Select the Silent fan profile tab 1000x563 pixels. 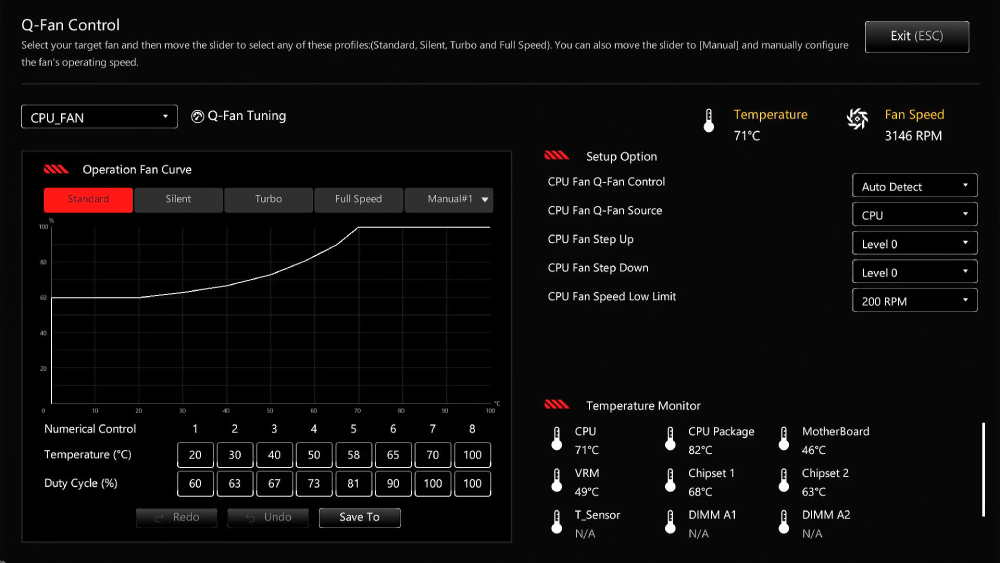coord(178,200)
